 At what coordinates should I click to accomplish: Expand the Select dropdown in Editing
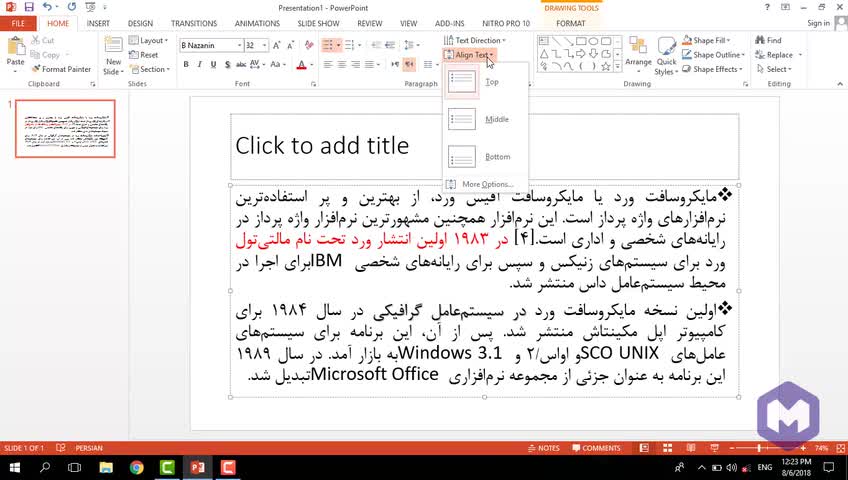point(774,69)
